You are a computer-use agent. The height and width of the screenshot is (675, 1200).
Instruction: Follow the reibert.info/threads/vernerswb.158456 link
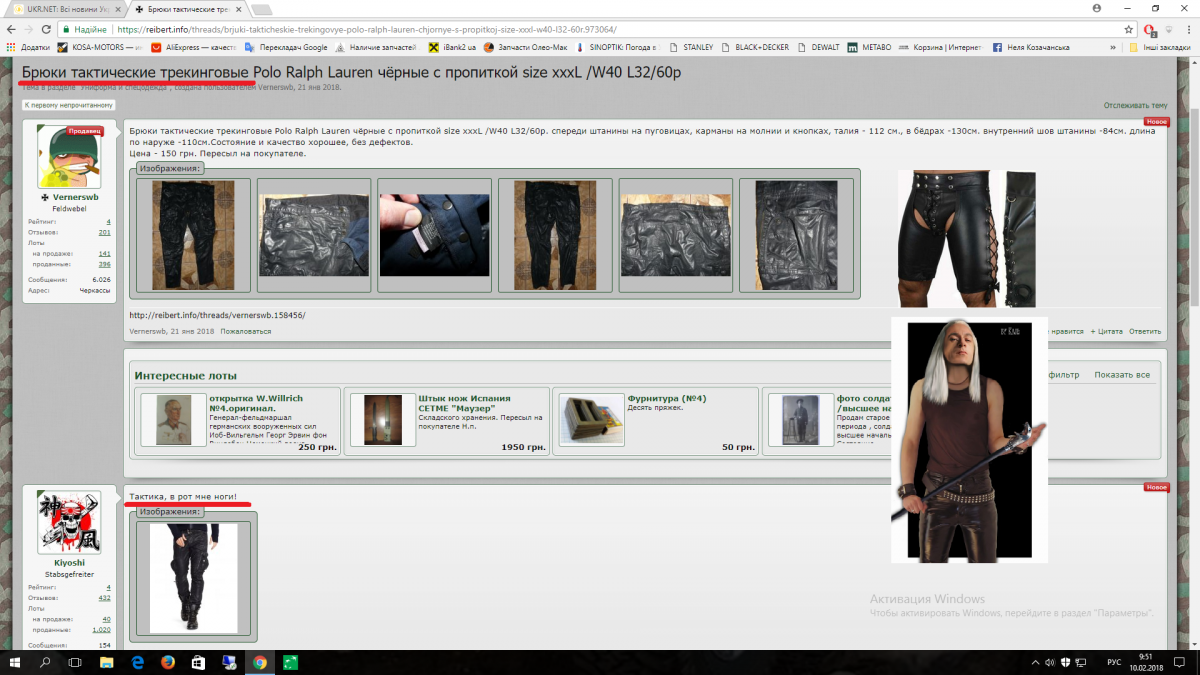(217, 315)
